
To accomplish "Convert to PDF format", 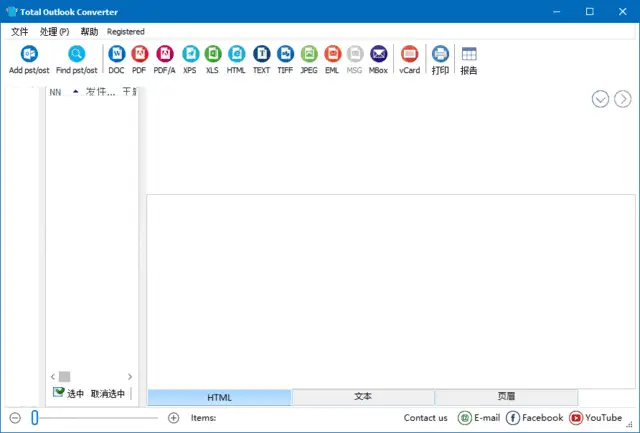I will (140, 54).
